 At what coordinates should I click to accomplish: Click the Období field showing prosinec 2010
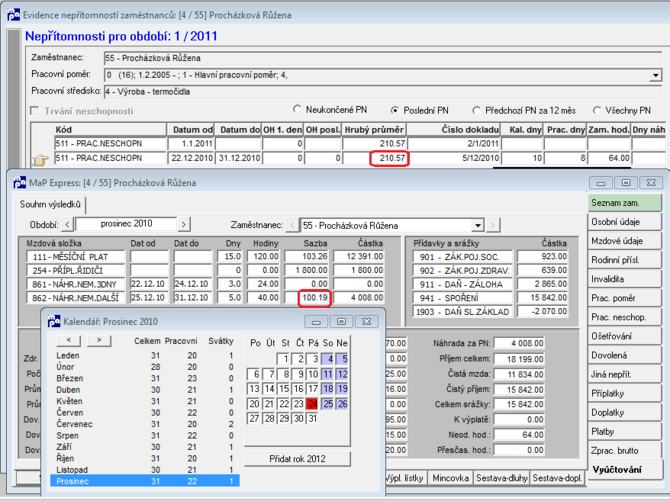(126, 224)
